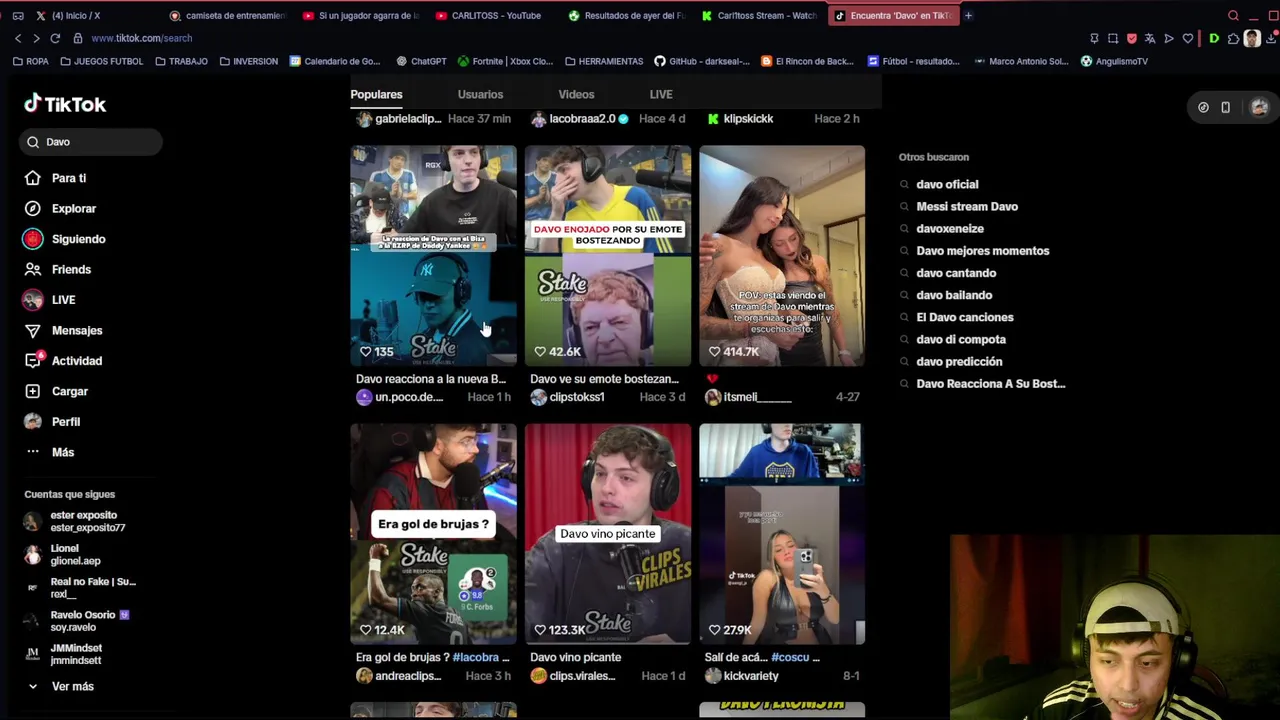
Task: Reload the page in browser
Action: [55, 38]
